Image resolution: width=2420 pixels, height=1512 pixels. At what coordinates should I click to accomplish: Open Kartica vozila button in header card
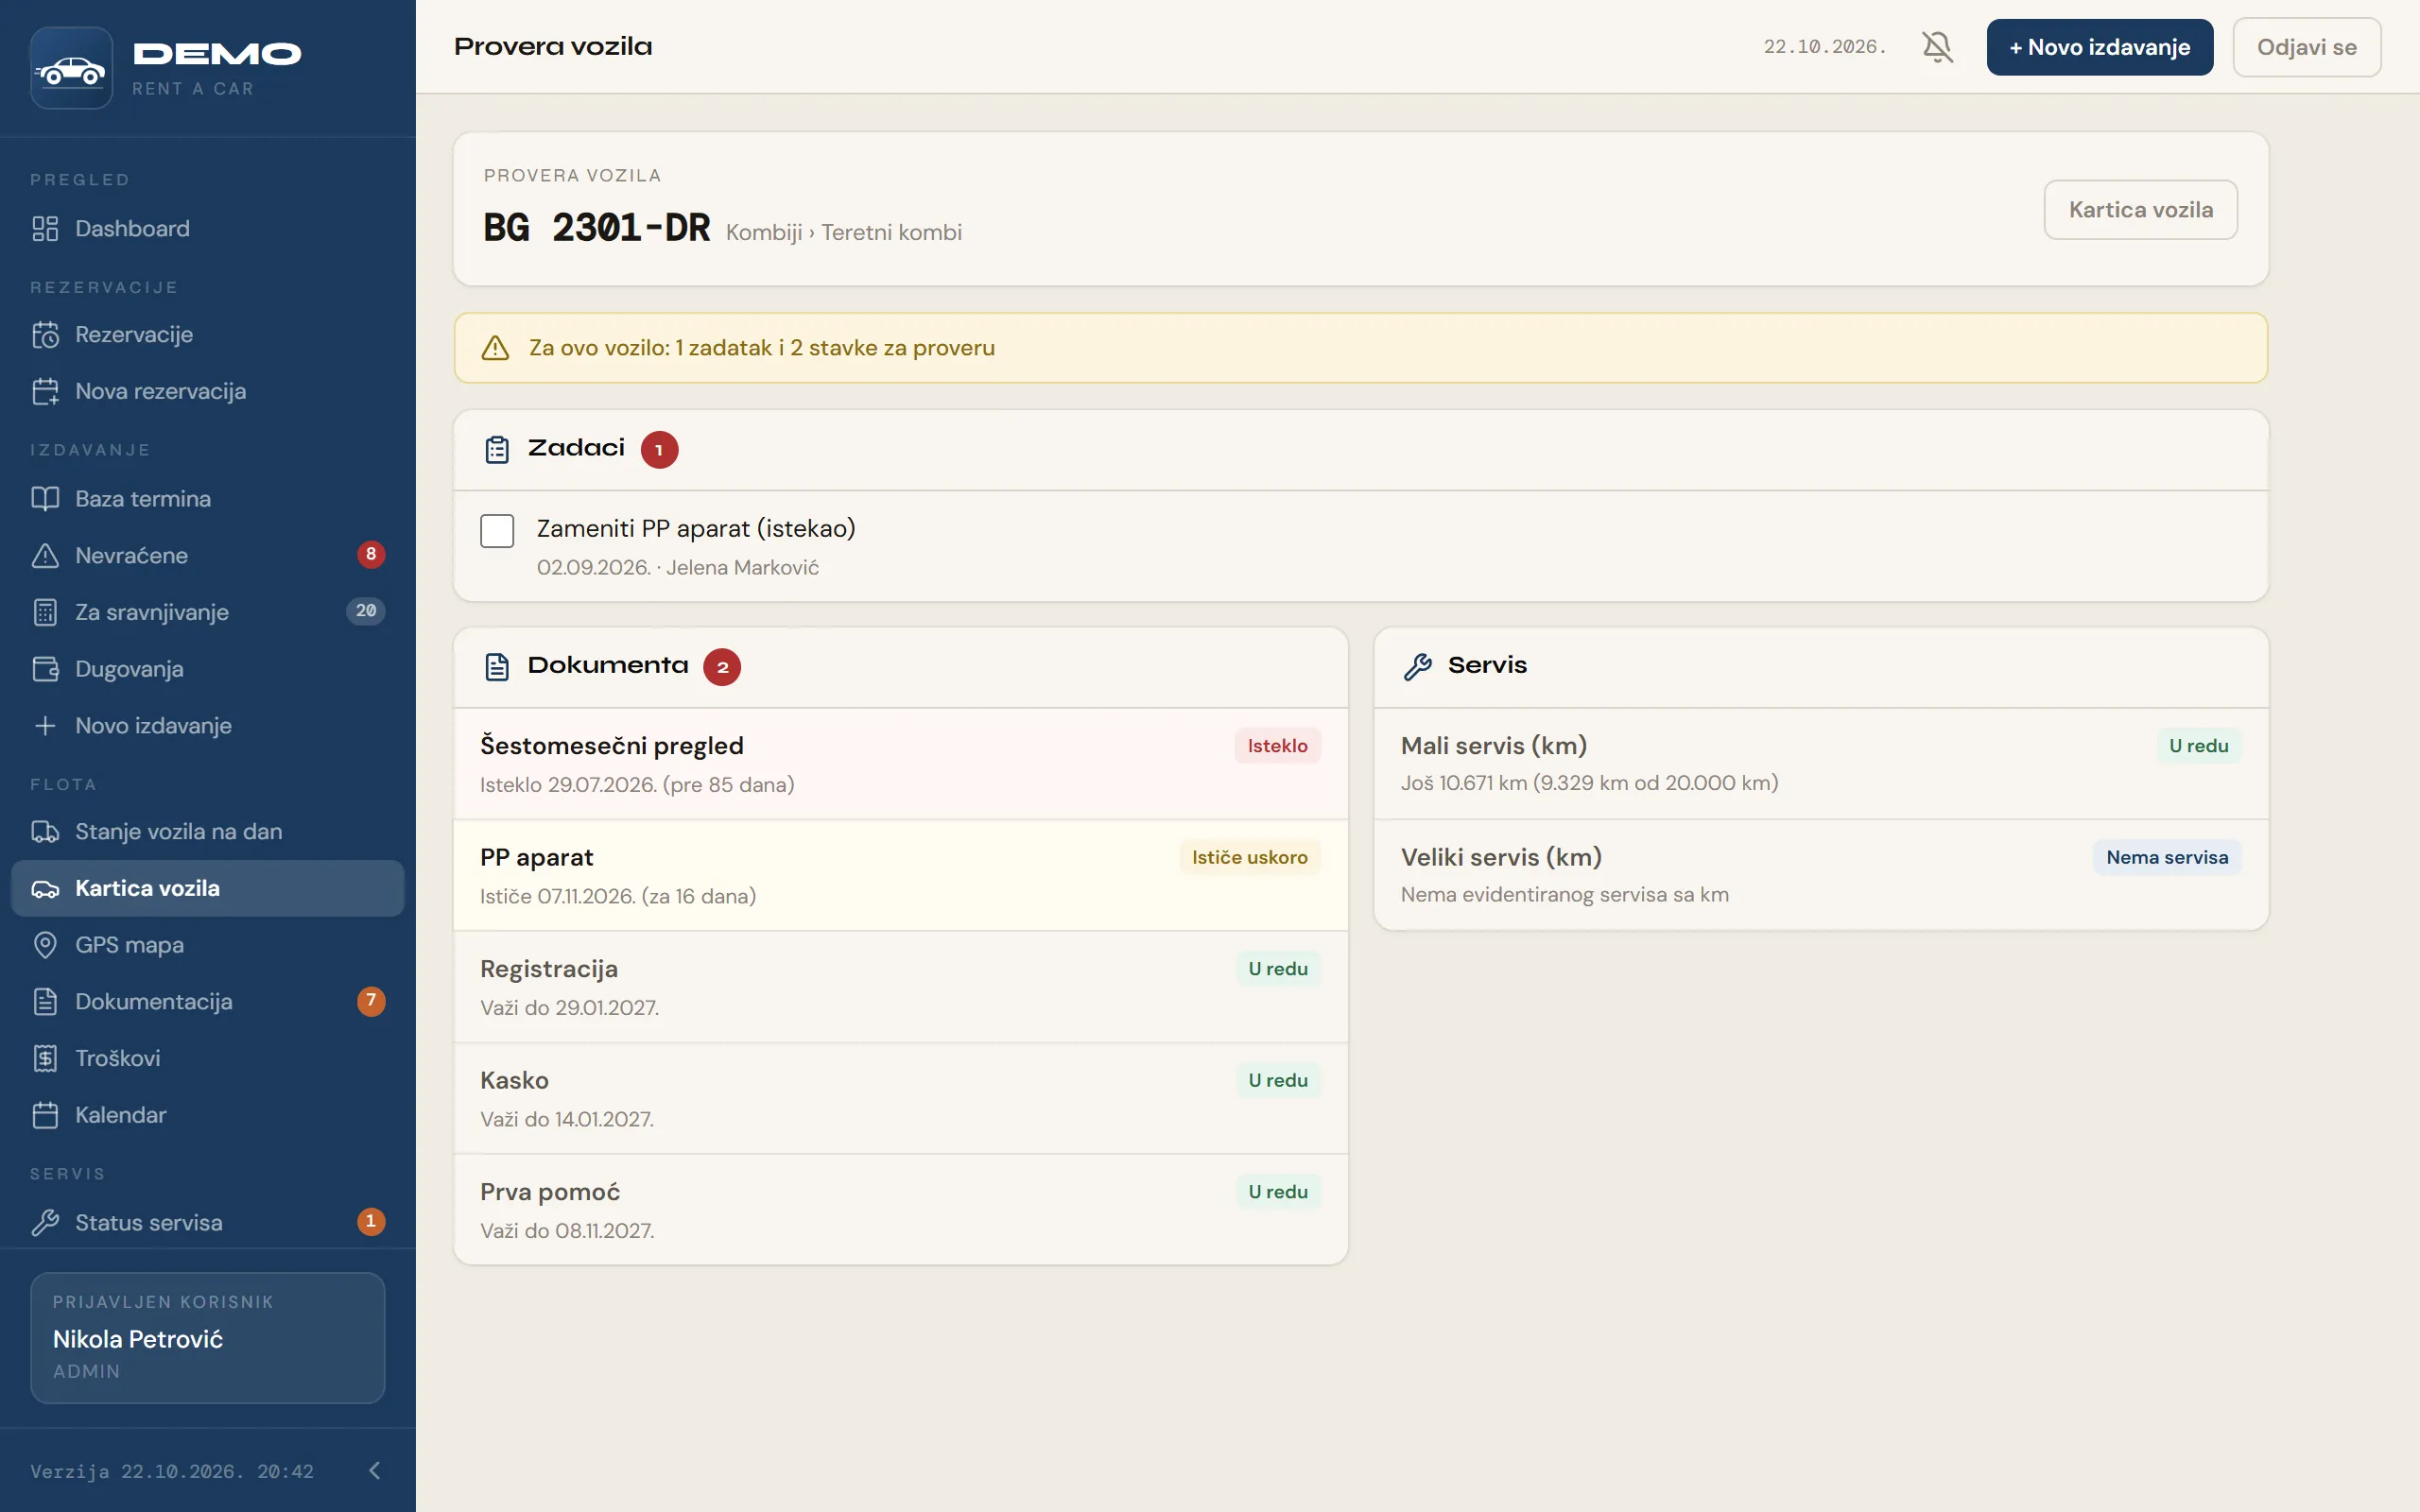(x=2140, y=210)
